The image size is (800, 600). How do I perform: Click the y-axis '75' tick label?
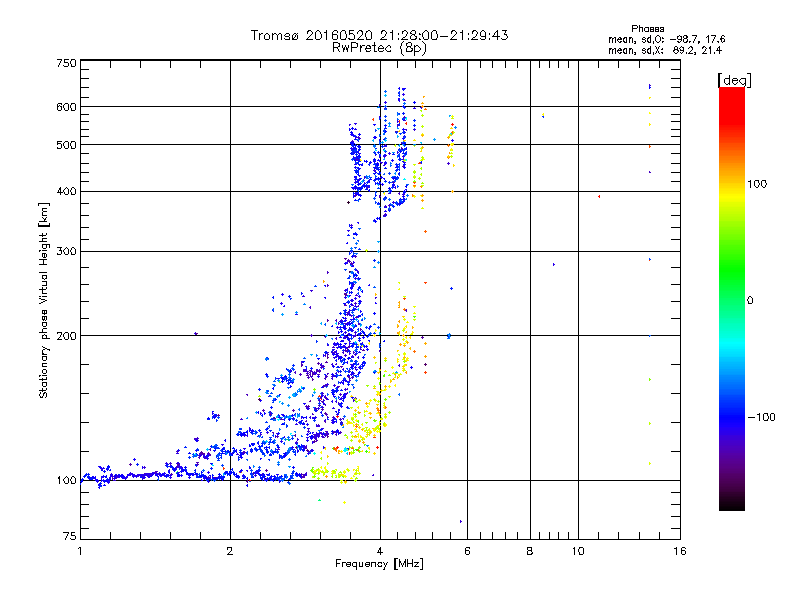pyautogui.click(x=70, y=536)
